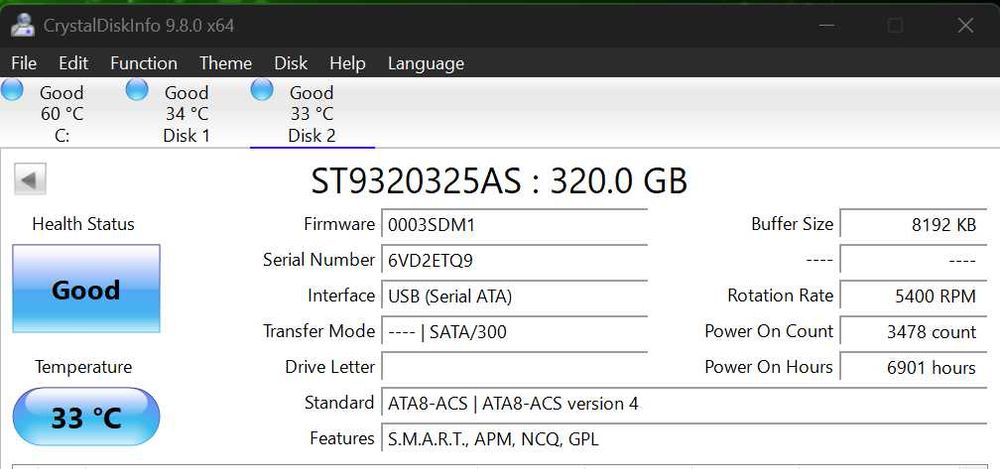Click the Buffer Size label
Image resolution: width=1000 pixels, height=469 pixels.
[x=792, y=224]
